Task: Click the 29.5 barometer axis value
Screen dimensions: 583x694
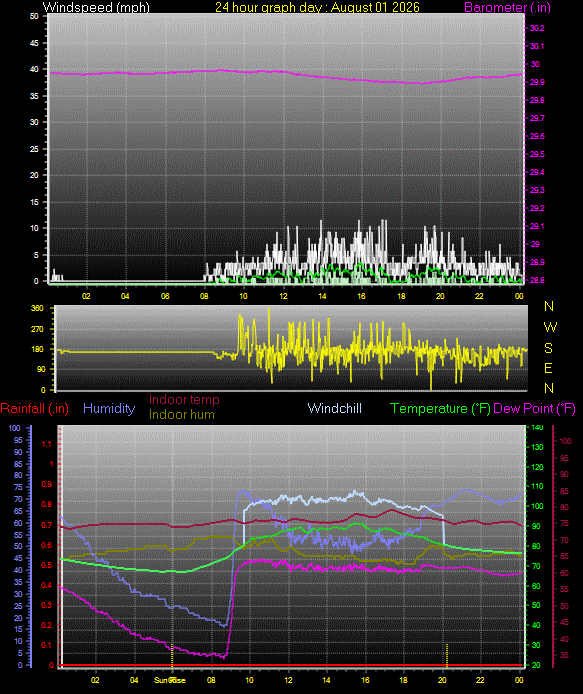Action: pos(537,154)
